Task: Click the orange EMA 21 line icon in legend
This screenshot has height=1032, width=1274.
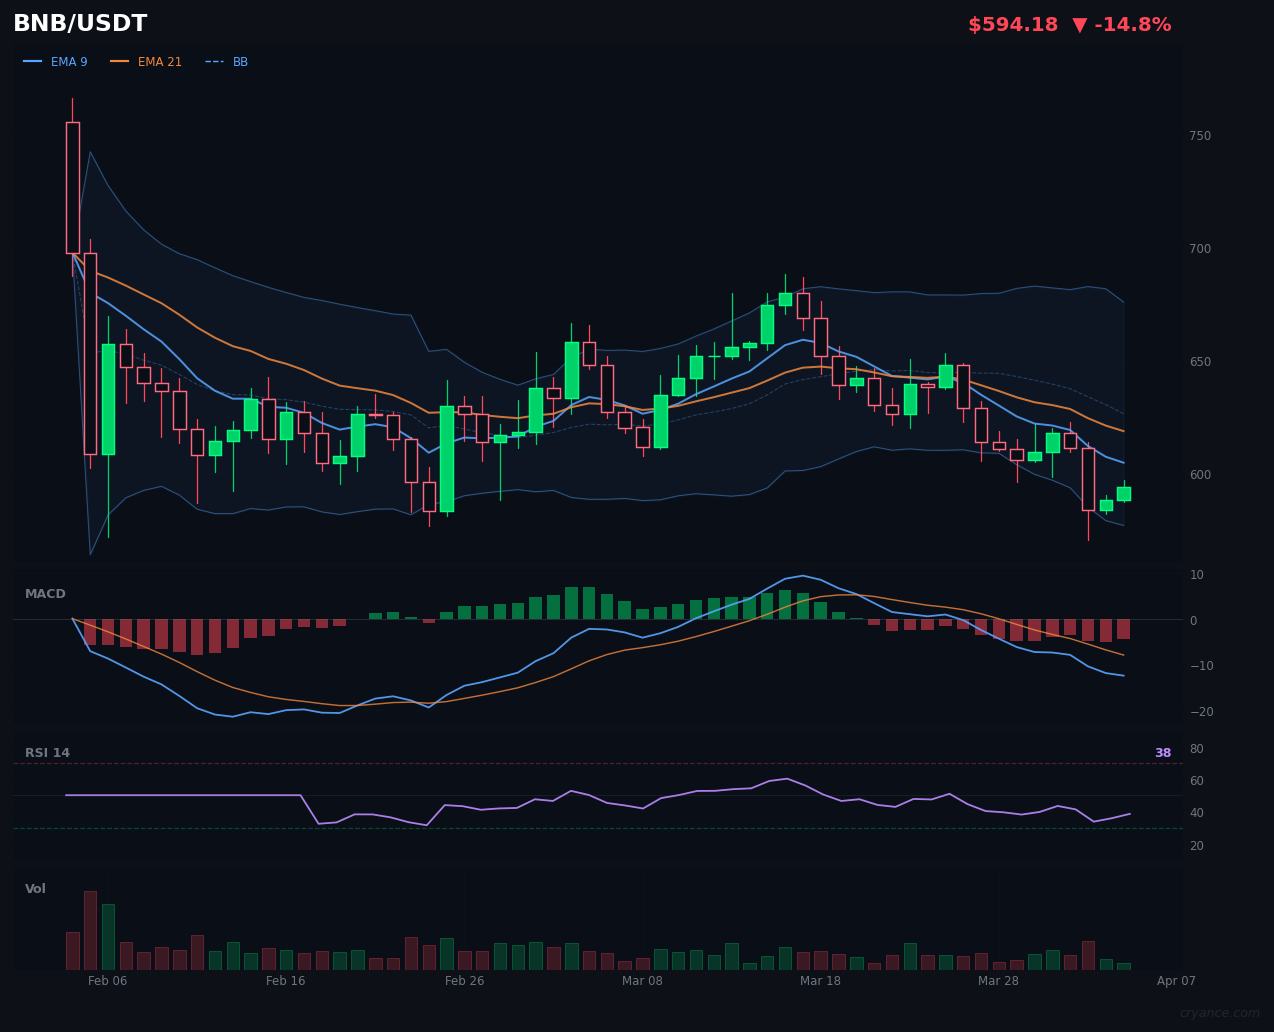Action: point(118,61)
